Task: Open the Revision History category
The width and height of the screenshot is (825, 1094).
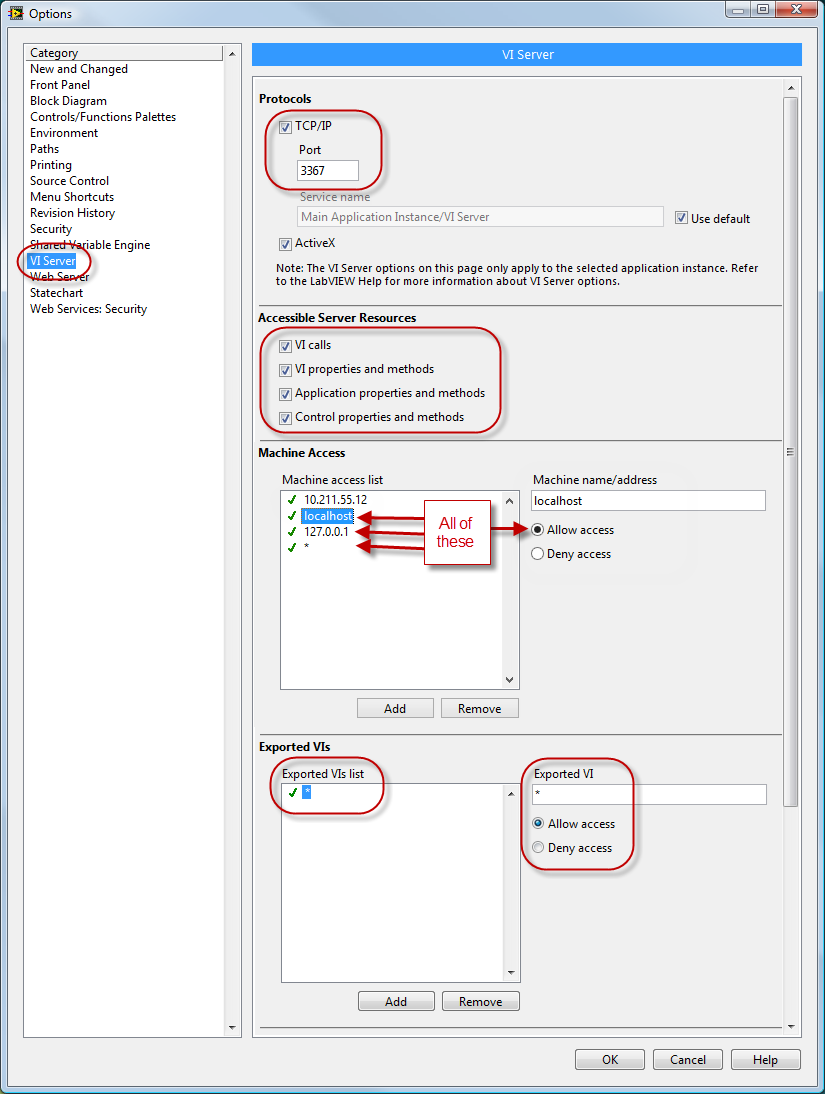Action: [73, 213]
